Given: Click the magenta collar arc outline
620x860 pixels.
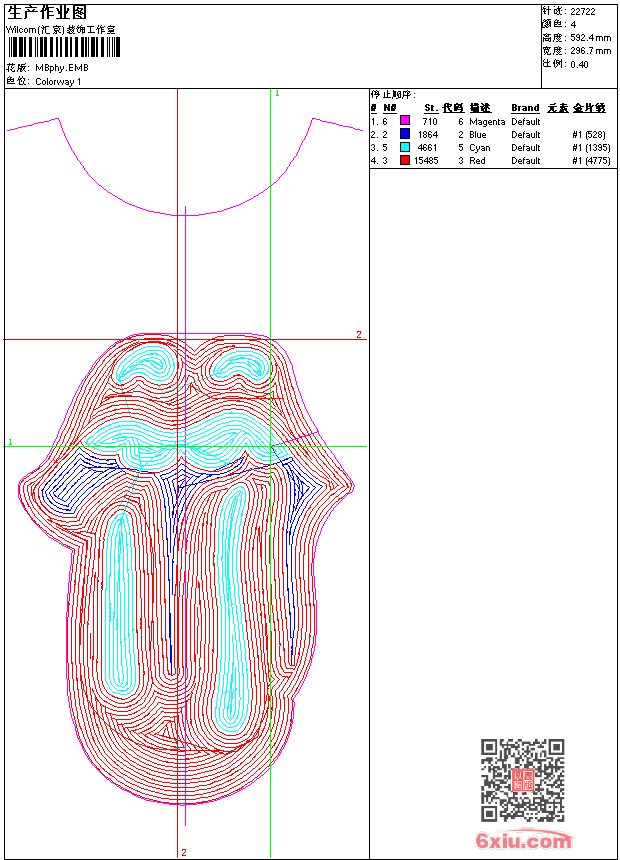Looking at the screenshot, I should [x=185, y=213].
